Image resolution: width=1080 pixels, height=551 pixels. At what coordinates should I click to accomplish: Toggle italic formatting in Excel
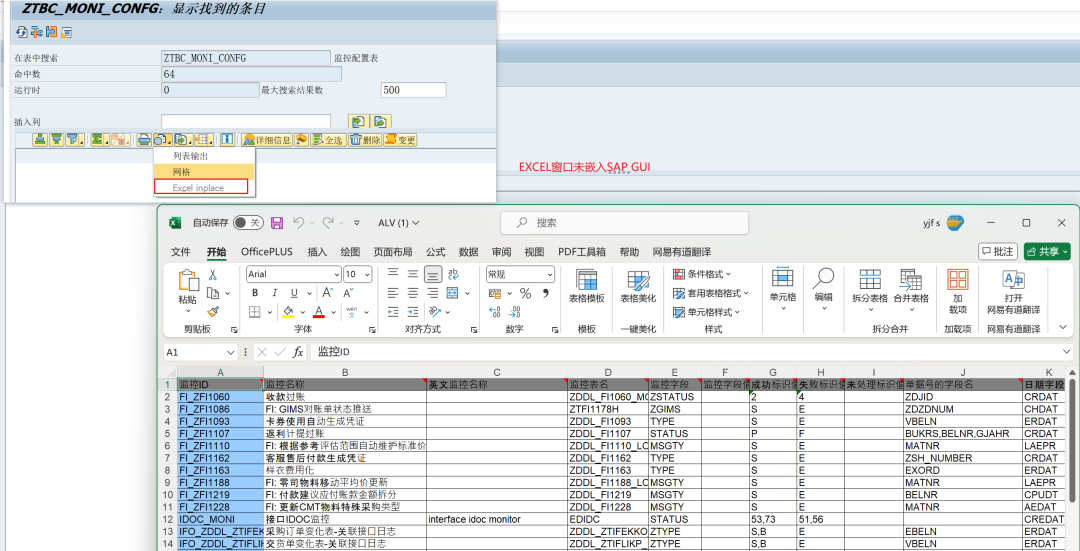pyautogui.click(x=274, y=293)
